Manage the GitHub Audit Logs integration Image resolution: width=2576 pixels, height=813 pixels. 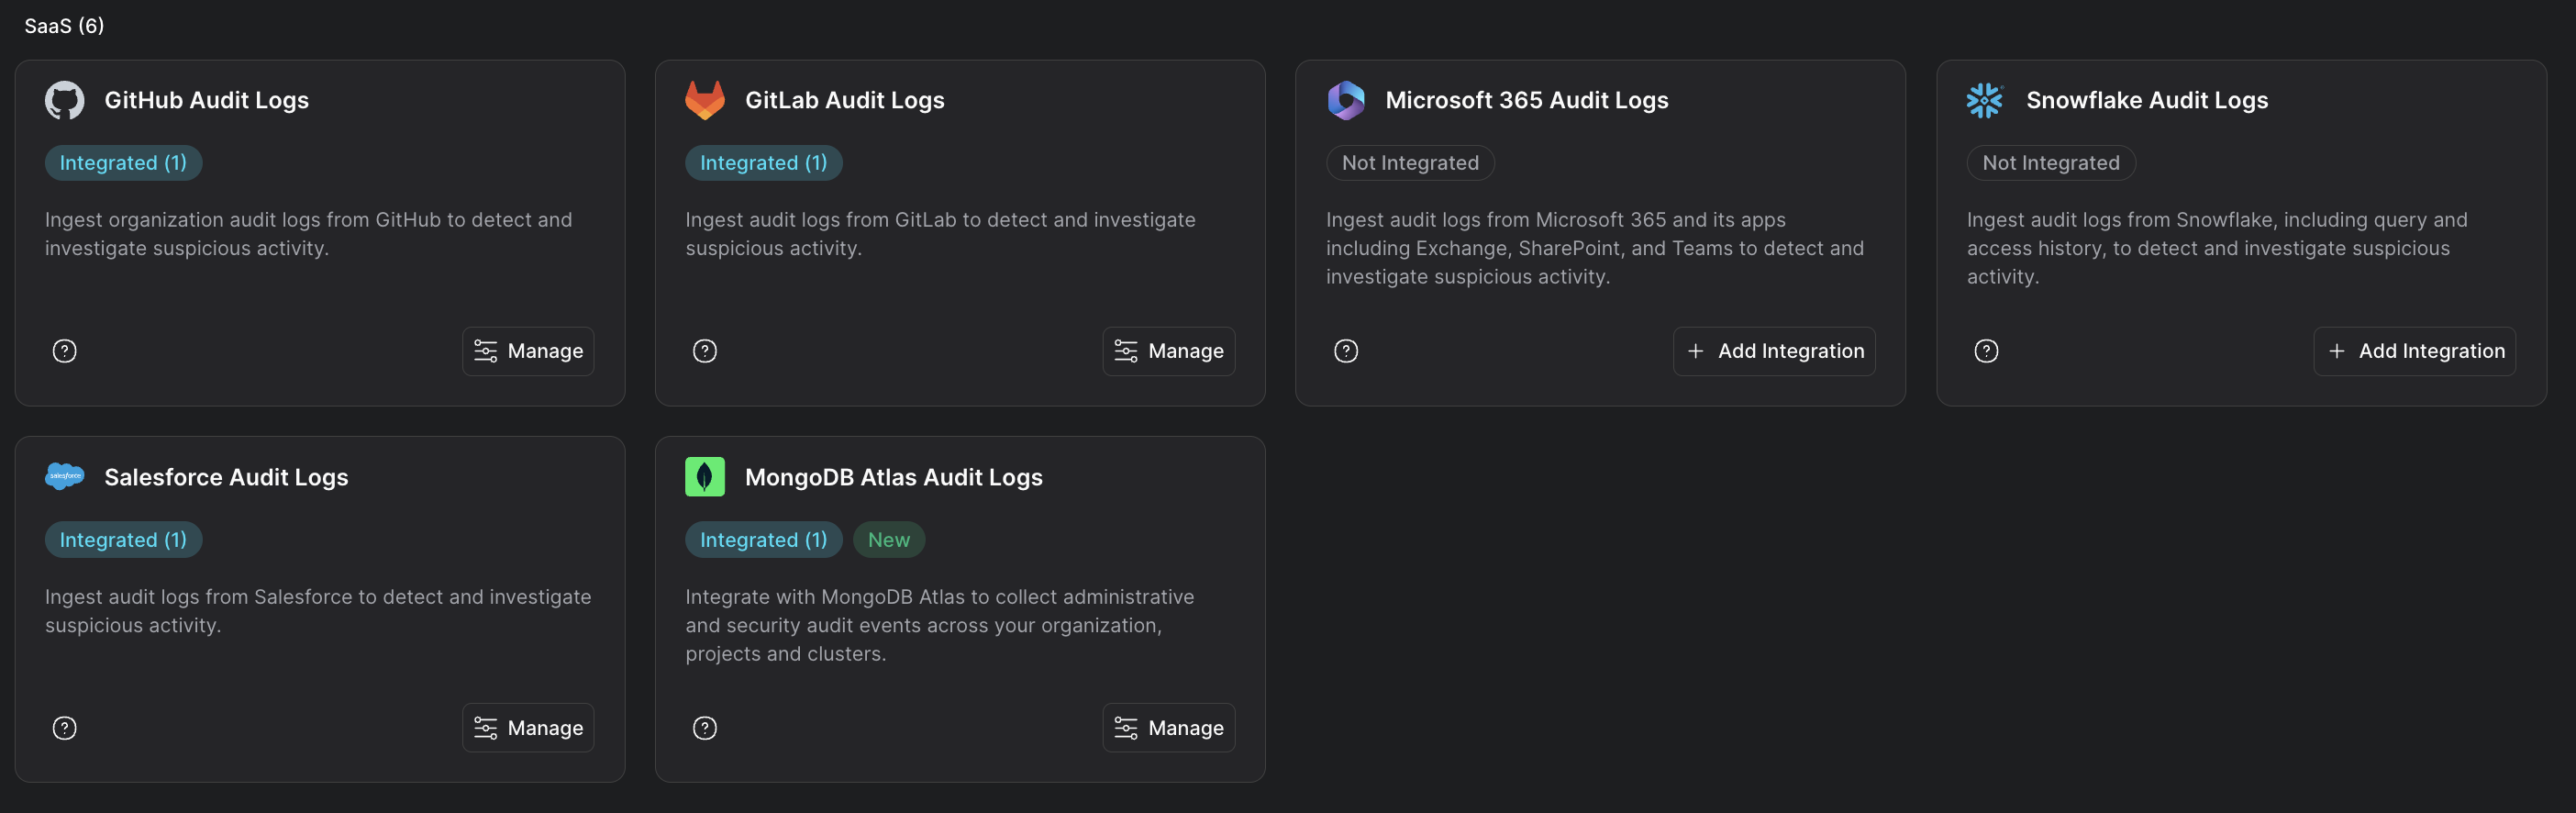(528, 351)
